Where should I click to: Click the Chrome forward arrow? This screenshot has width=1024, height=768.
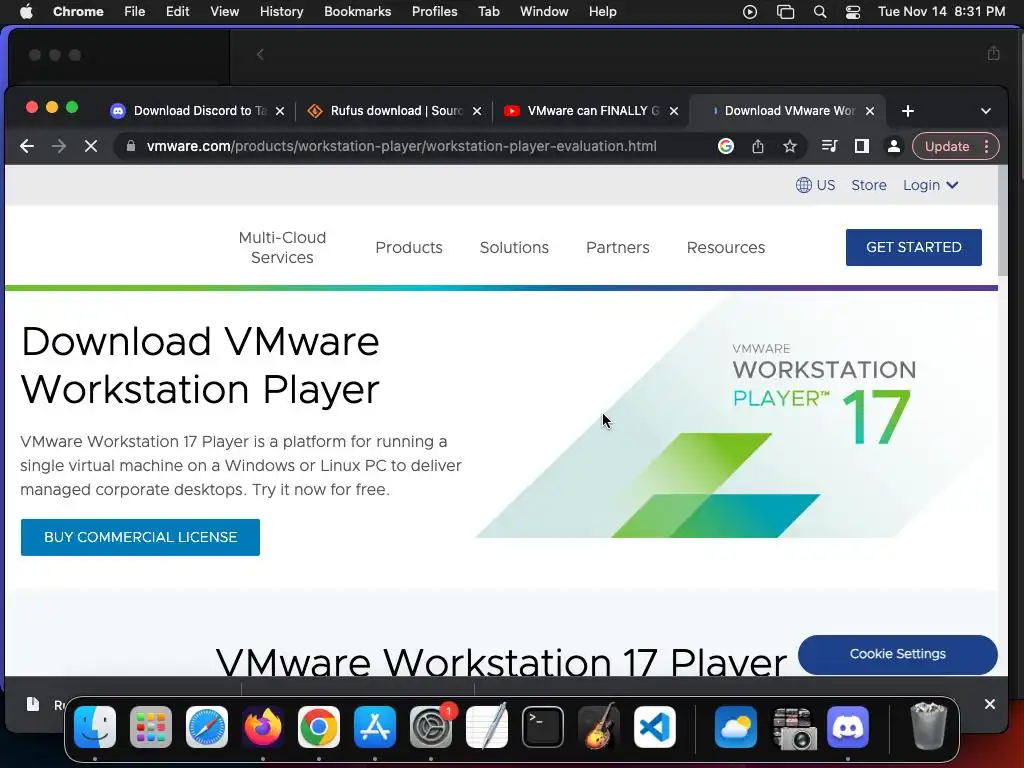pos(59,146)
